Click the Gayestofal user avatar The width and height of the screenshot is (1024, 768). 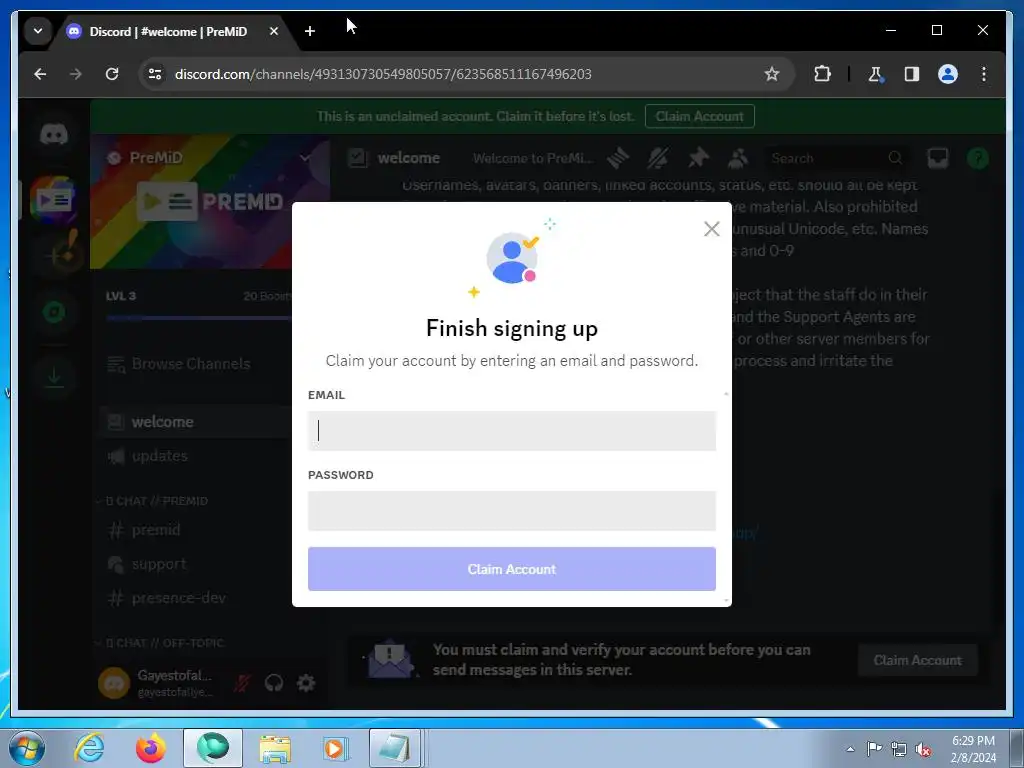coord(114,683)
